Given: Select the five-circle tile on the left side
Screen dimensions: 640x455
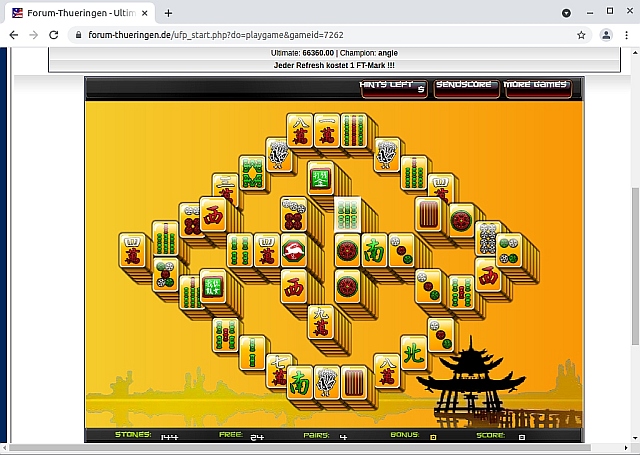Looking at the screenshot, I should pyautogui.click(x=165, y=274).
